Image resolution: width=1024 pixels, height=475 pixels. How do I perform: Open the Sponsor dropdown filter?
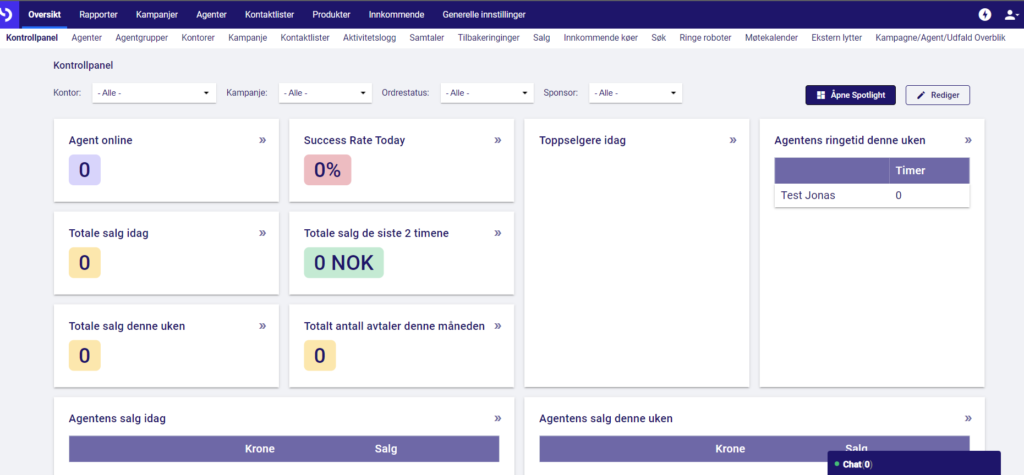pos(635,93)
